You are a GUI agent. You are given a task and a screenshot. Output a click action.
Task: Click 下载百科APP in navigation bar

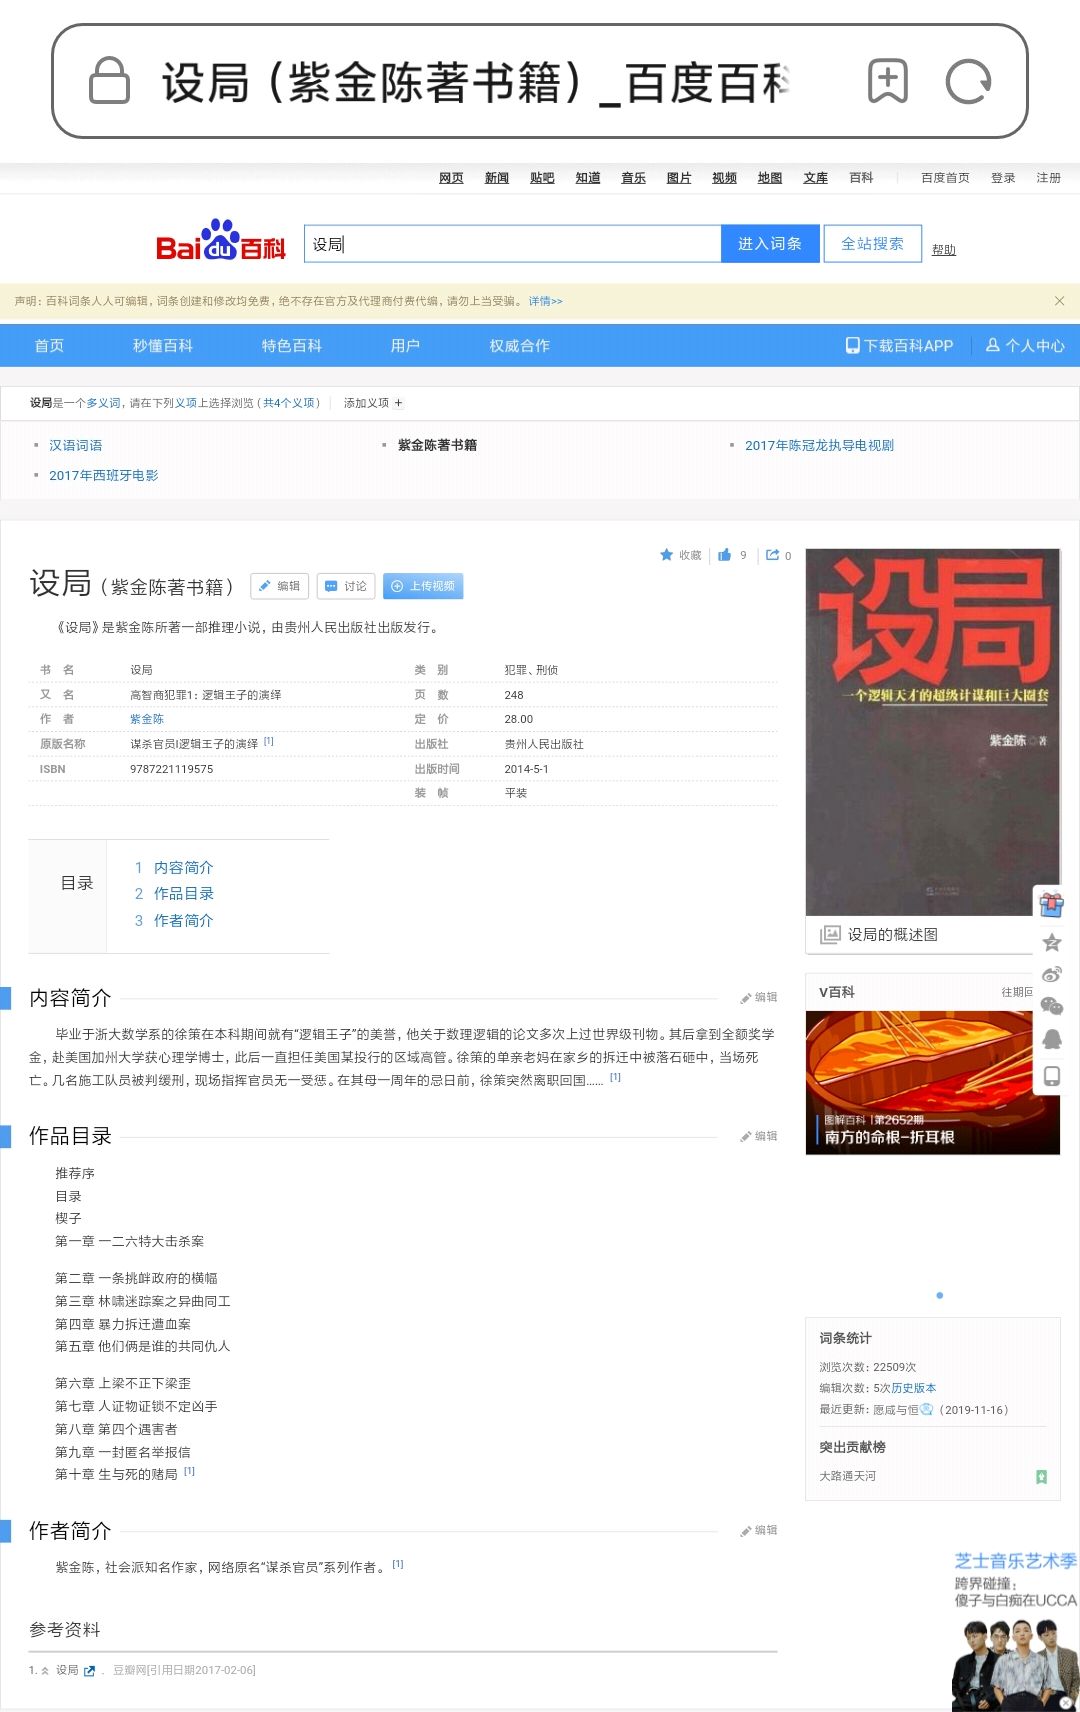(x=899, y=346)
